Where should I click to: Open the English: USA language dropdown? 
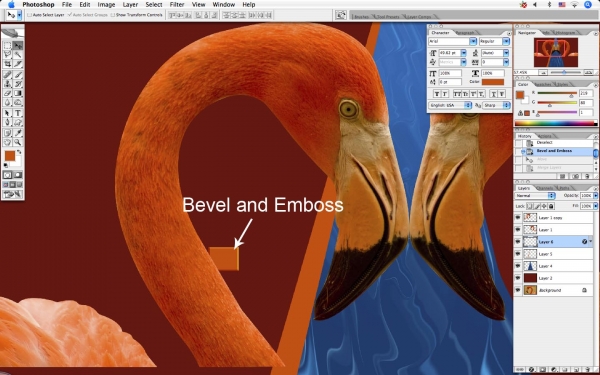click(x=450, y=105)
